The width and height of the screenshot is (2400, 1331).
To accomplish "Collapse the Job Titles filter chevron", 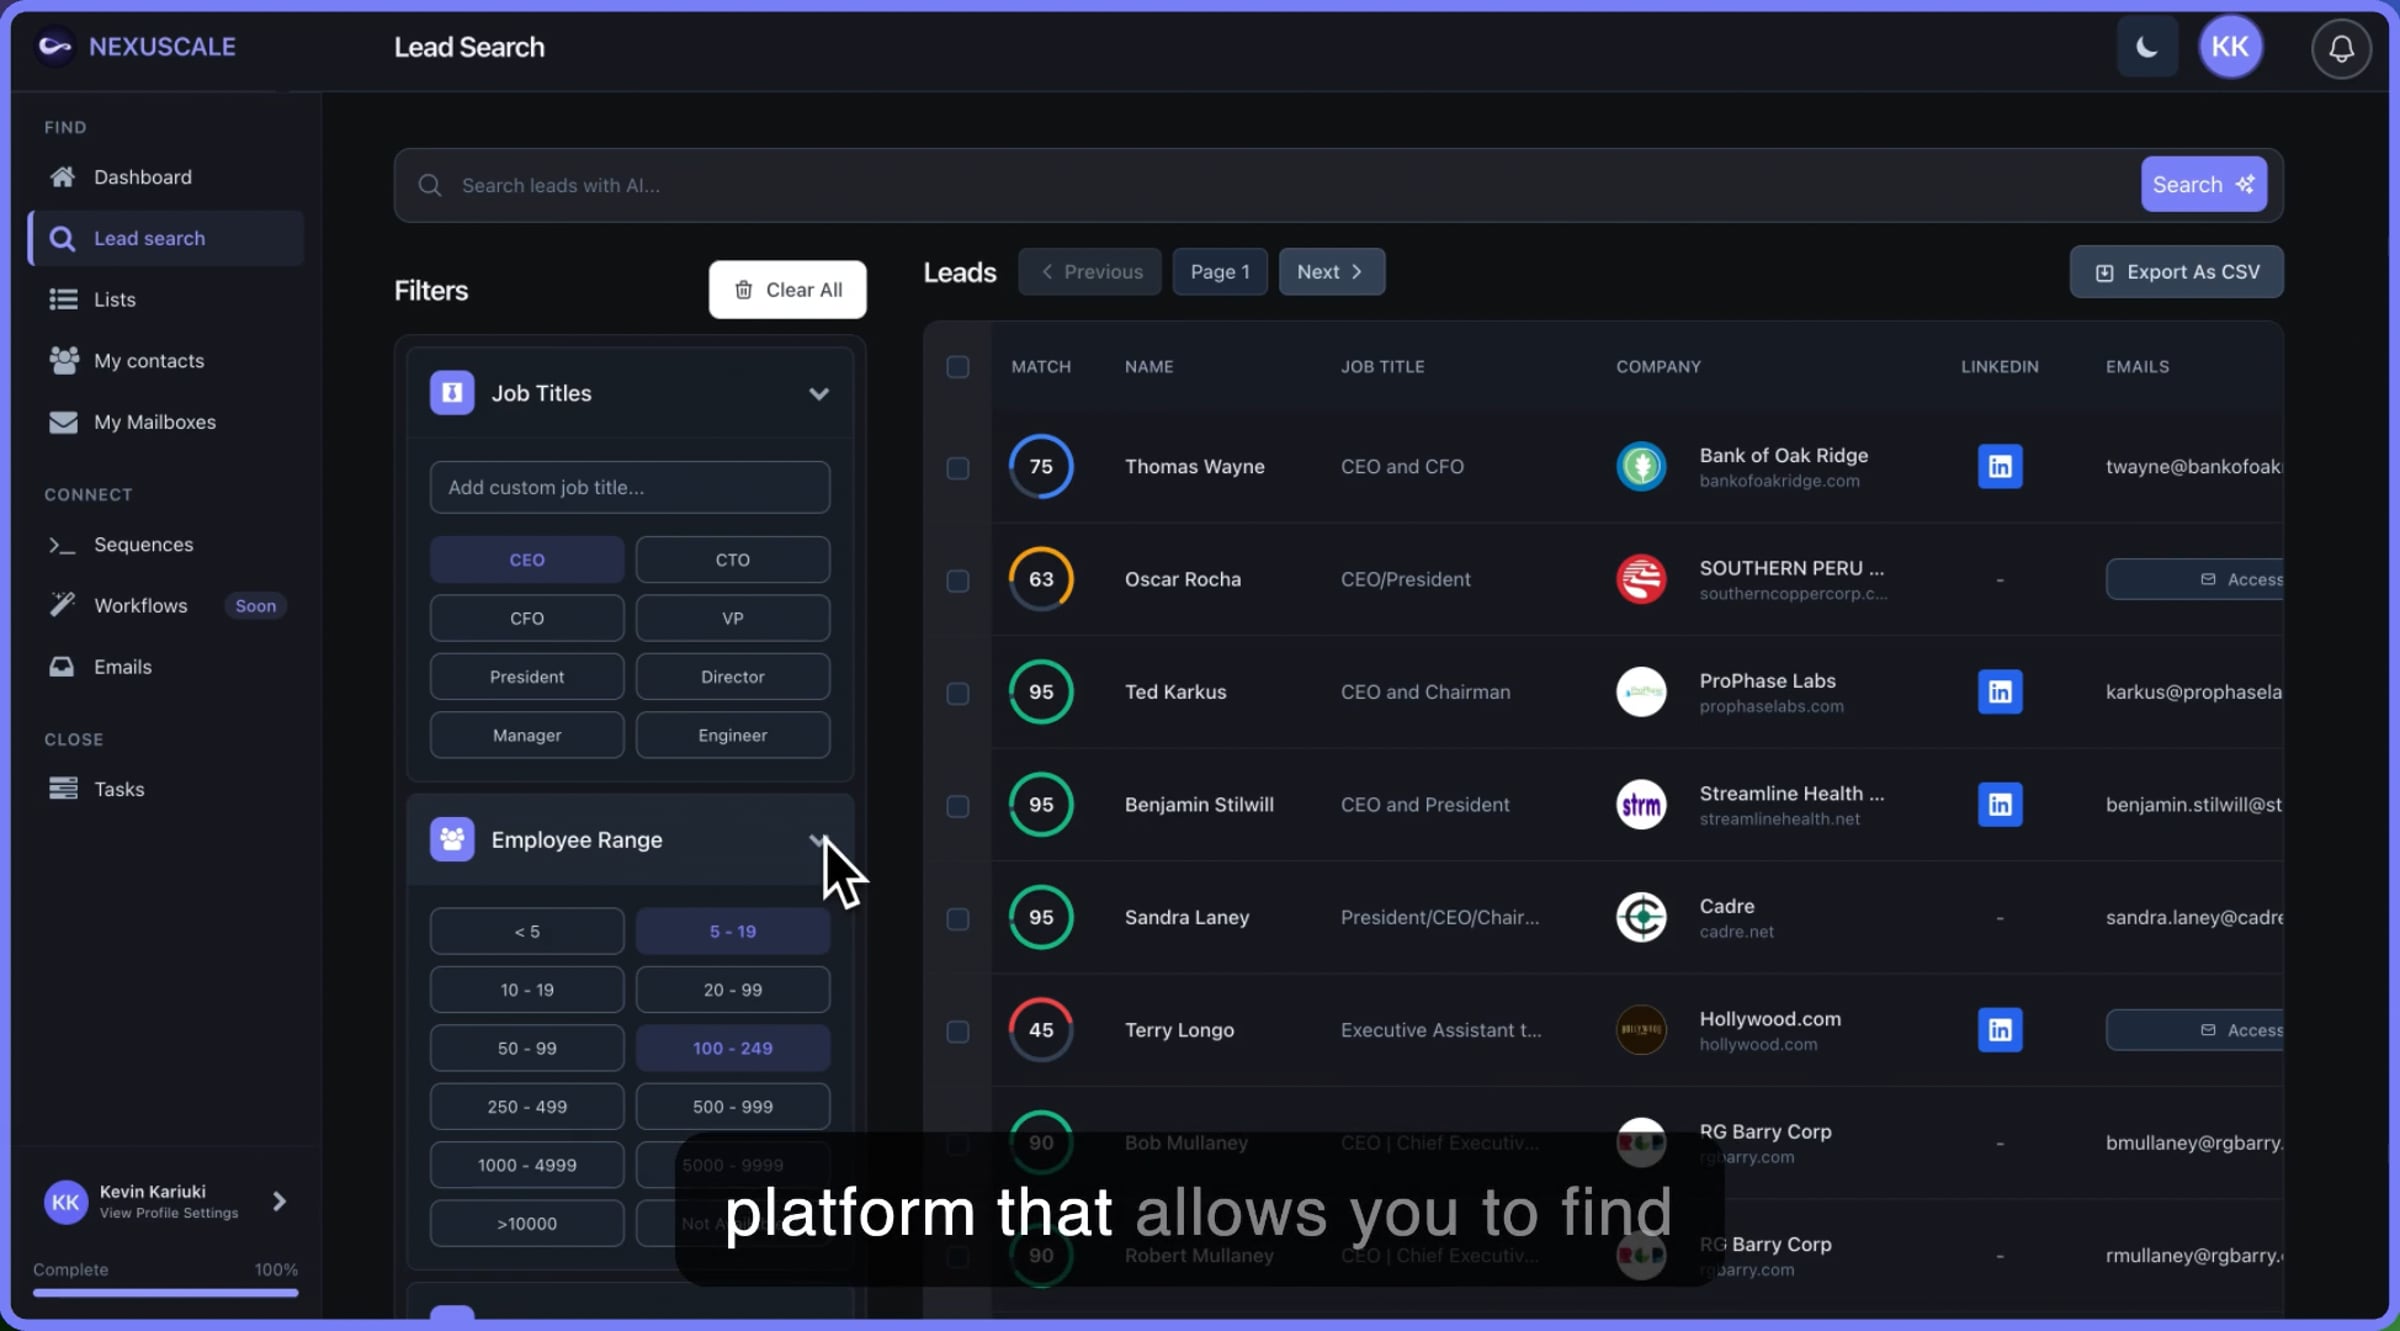I will click(819, 394).
